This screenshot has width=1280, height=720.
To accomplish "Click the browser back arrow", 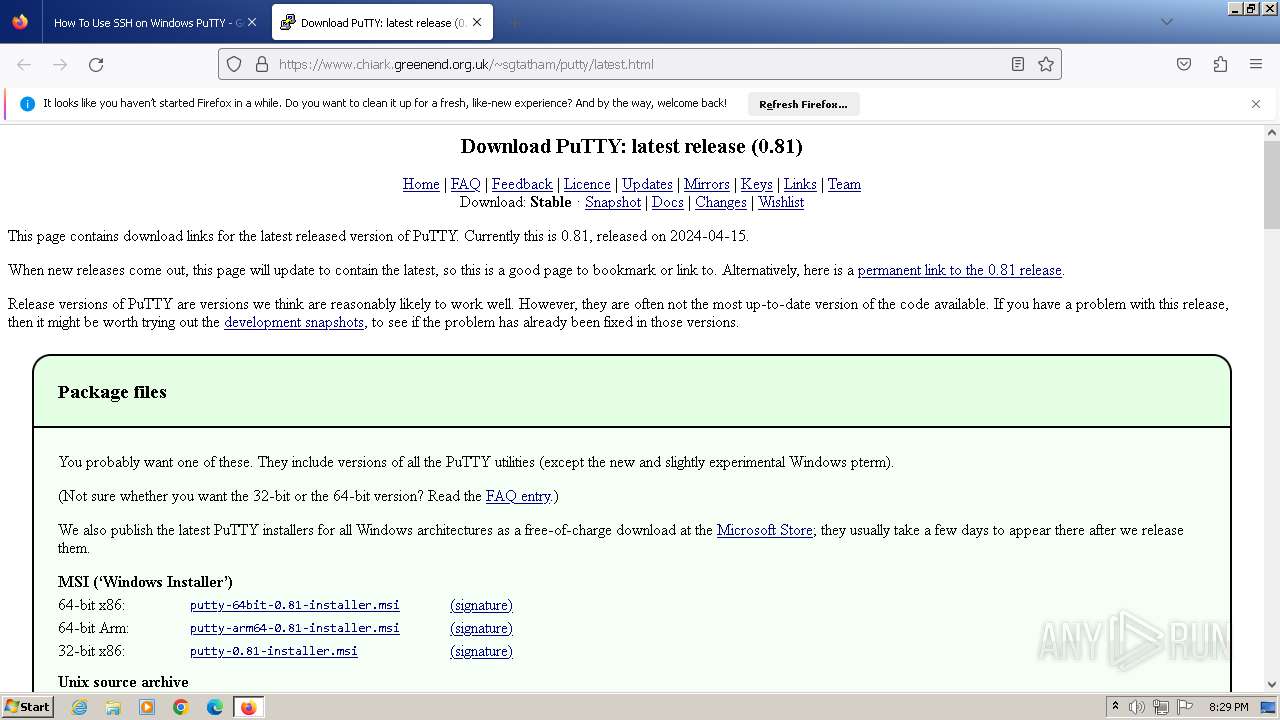I will tap(24, 64).
